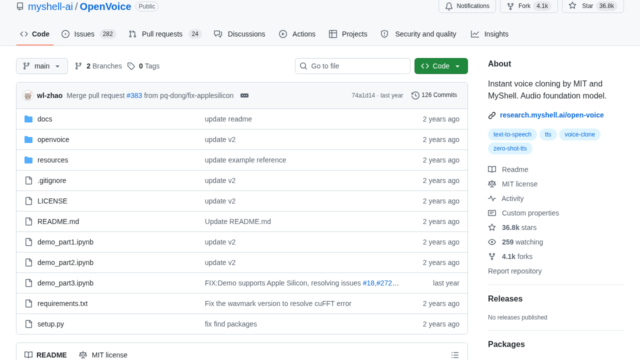Open MIT license link in About sidebar
The width and height of the screenshot is (640, 360).
pos(513,184)
